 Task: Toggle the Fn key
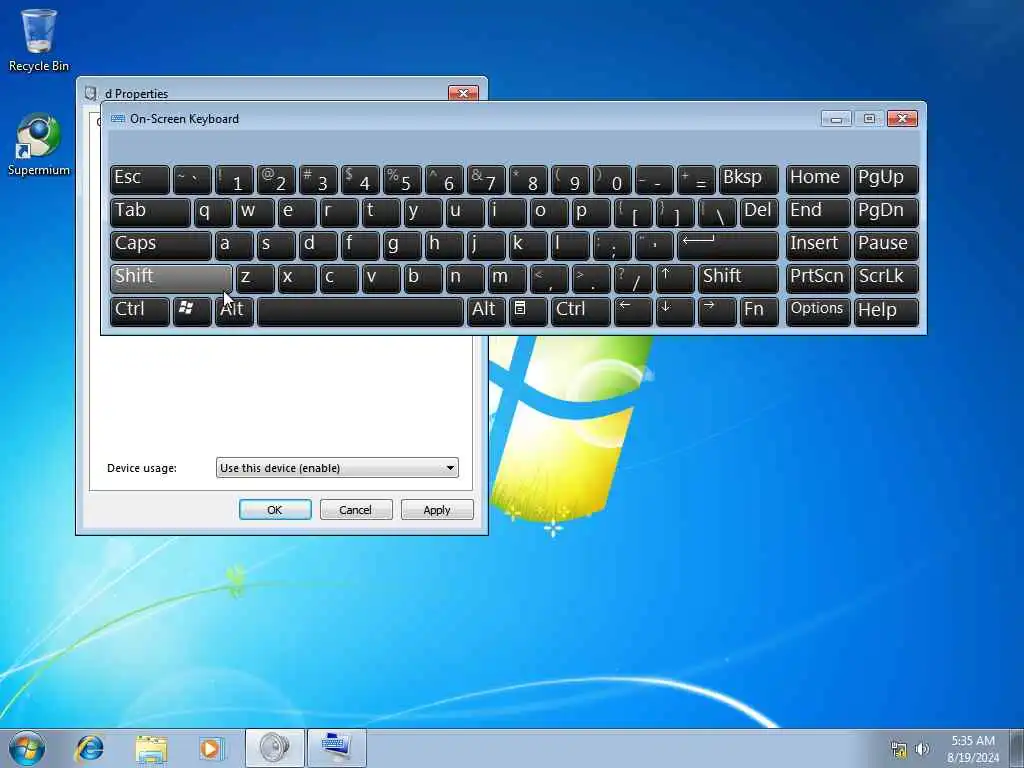click(760, 312)
